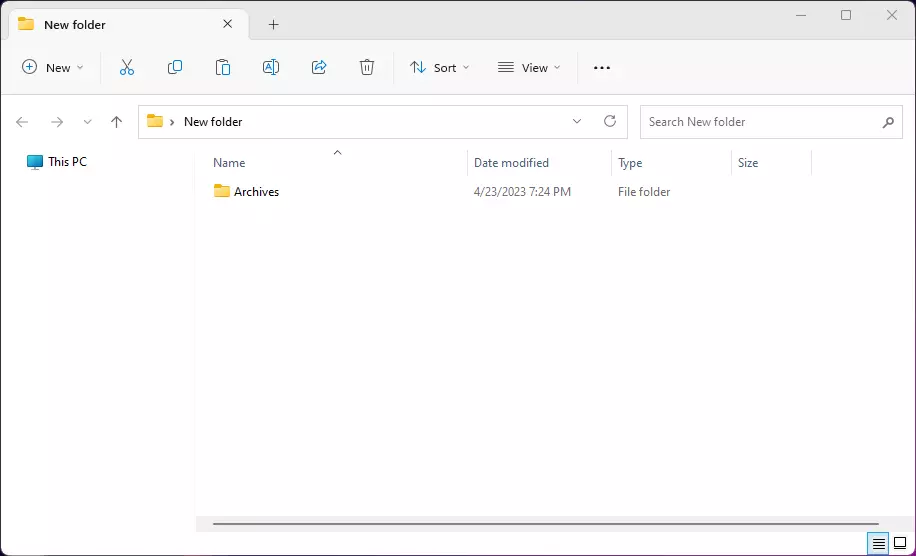Switch to details view layout
Viewport: 916px width, 556px height.
tap(878, 544)
